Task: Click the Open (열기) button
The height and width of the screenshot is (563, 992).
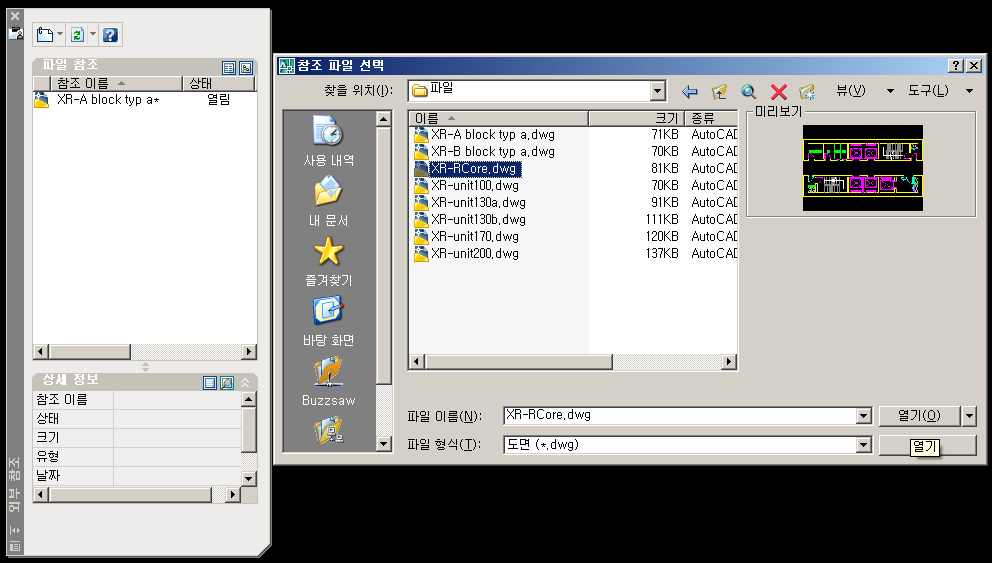Action: (x=919, y=416)
